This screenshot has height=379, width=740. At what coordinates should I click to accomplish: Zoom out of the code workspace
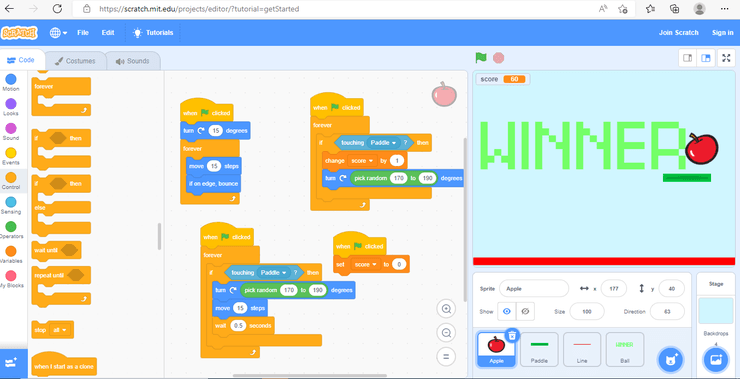coord(446,333)
